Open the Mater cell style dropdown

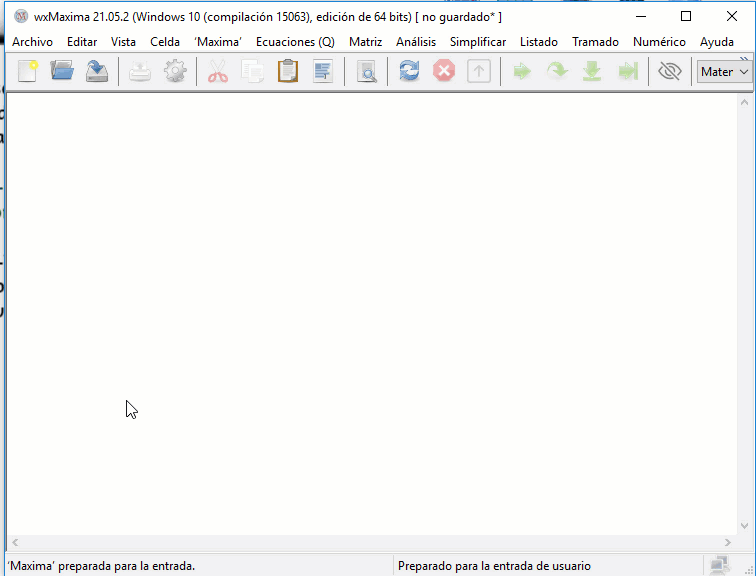tap(724, 72)
